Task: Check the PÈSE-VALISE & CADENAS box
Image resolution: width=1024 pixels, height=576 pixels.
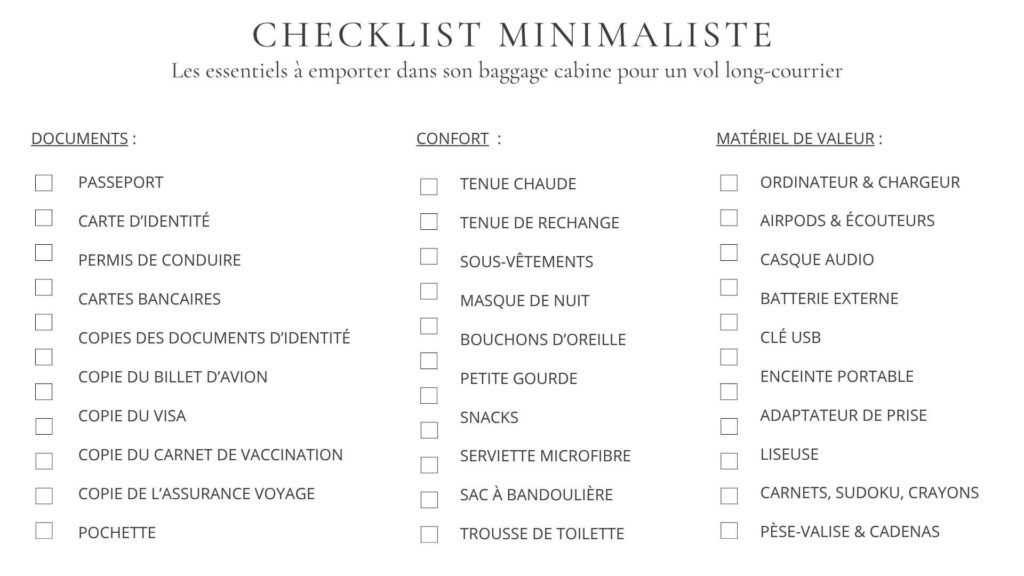Action: (729, 531)
